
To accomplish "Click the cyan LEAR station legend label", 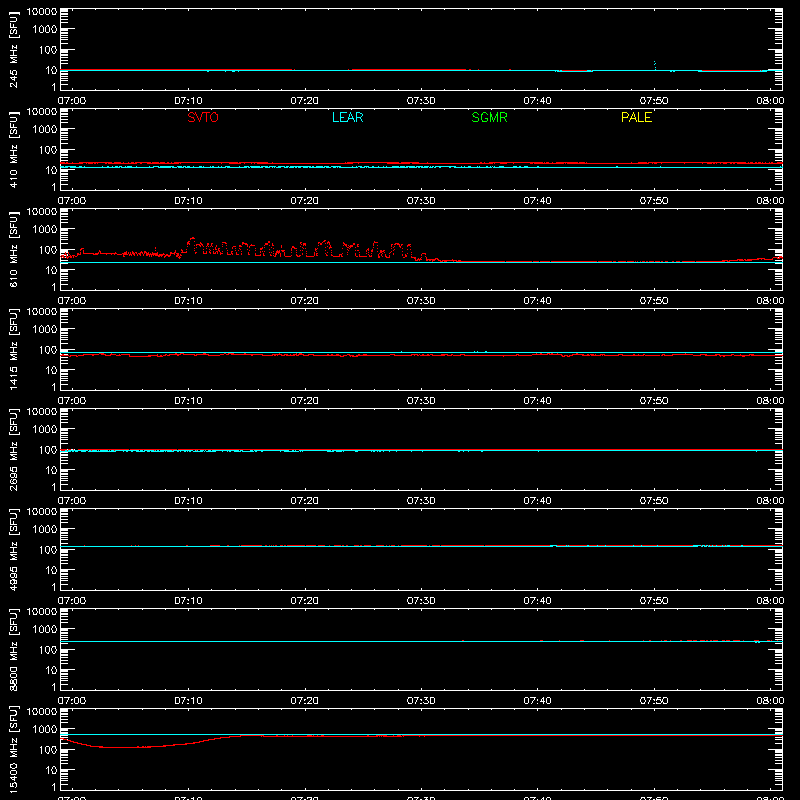I will click(347, 117).
